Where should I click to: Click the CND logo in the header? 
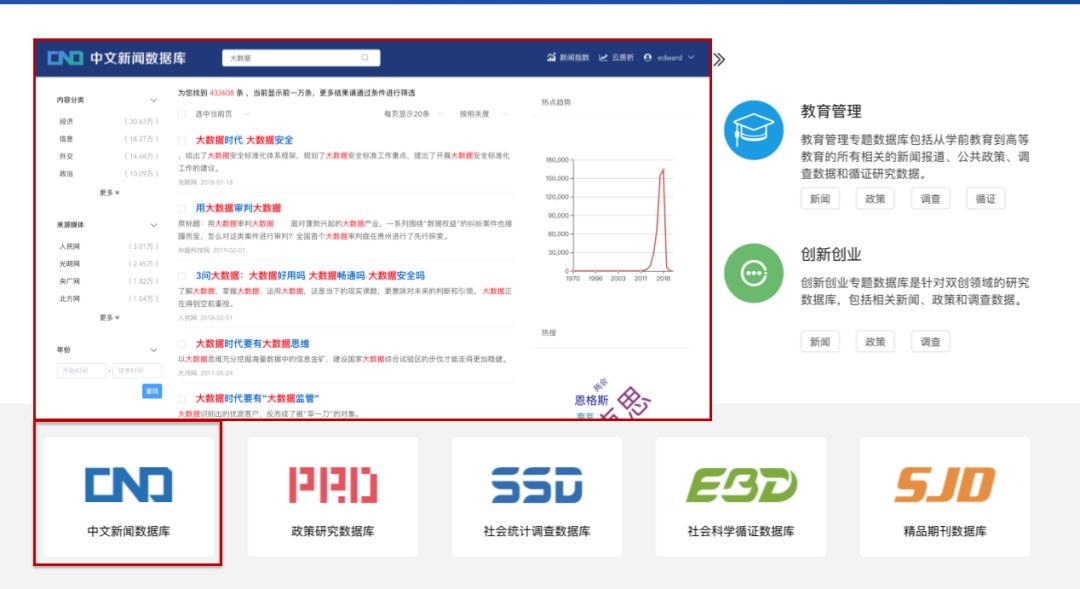point(65,58)
